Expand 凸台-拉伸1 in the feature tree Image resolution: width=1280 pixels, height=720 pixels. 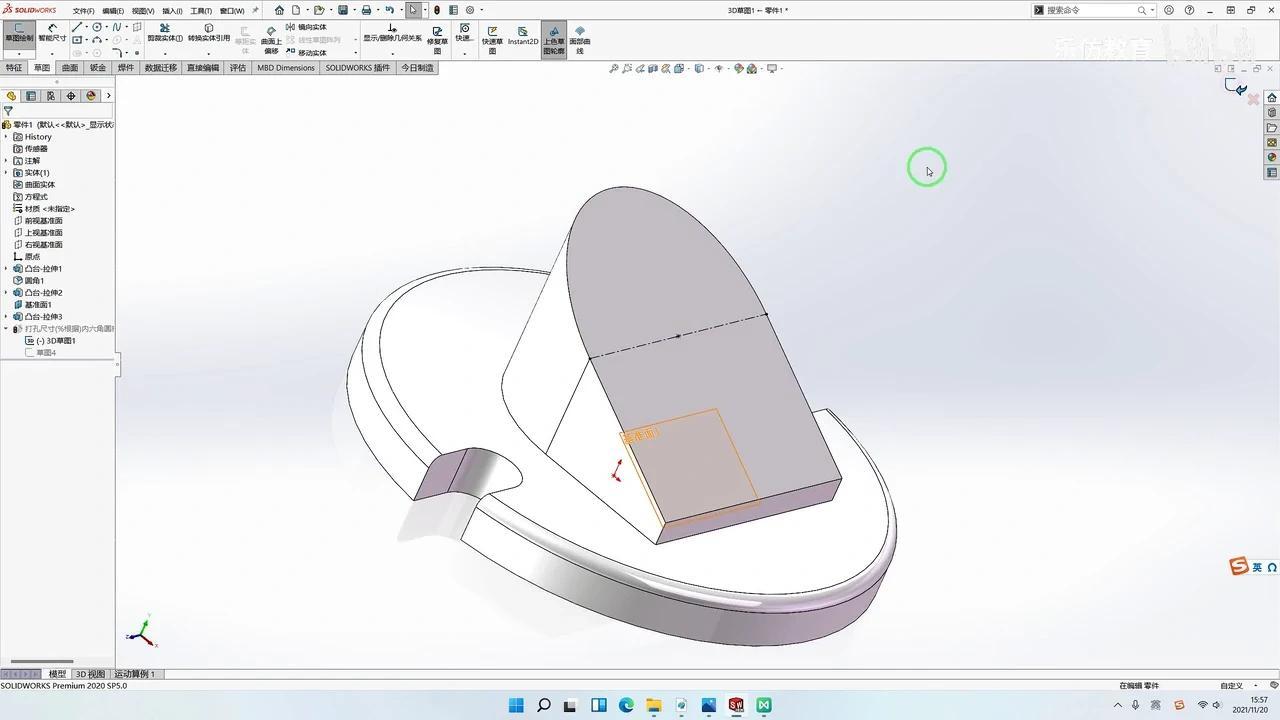coord(7,268)
